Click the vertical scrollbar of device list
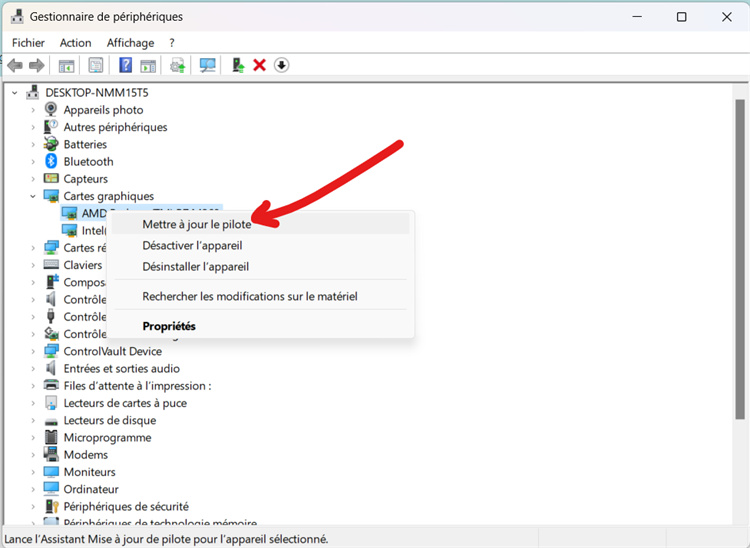Screen dimensions: 750x548 [x=740, y=260]
